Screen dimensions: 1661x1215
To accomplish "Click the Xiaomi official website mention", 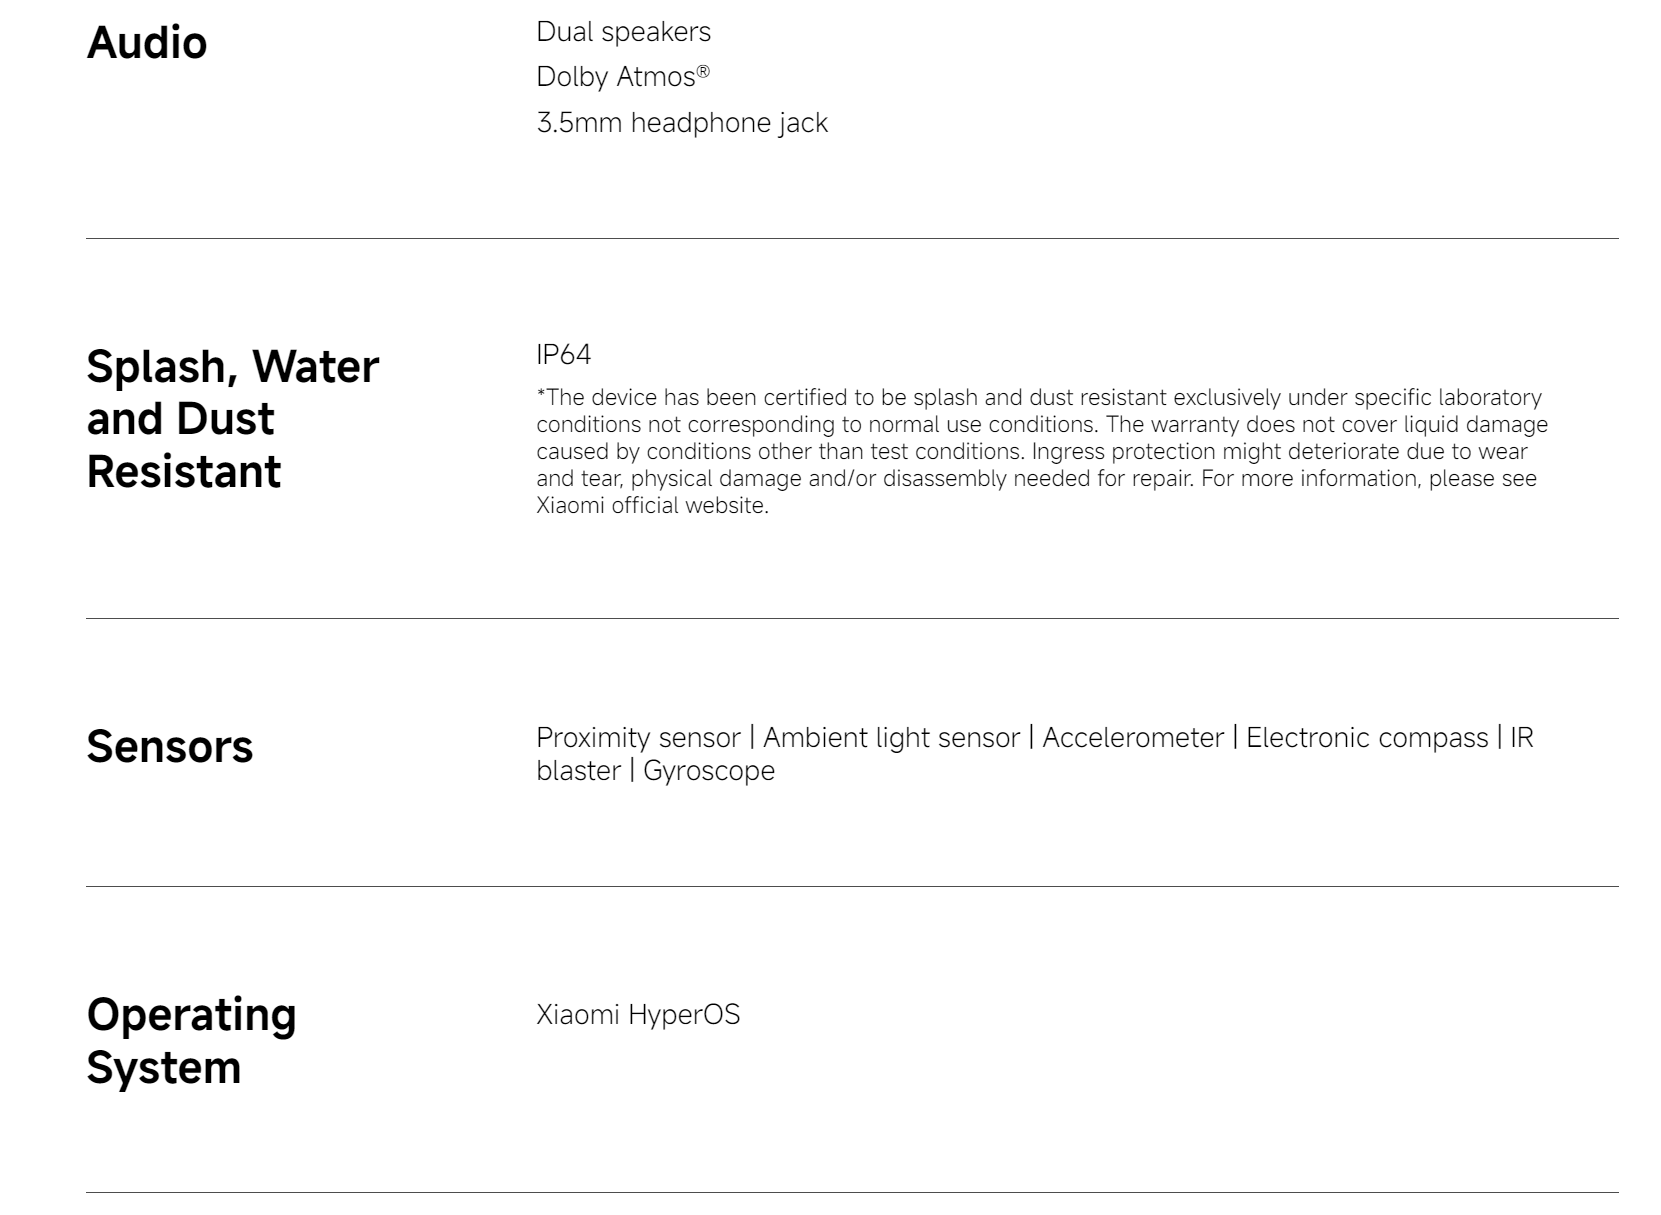I will (x=652, y=505).
